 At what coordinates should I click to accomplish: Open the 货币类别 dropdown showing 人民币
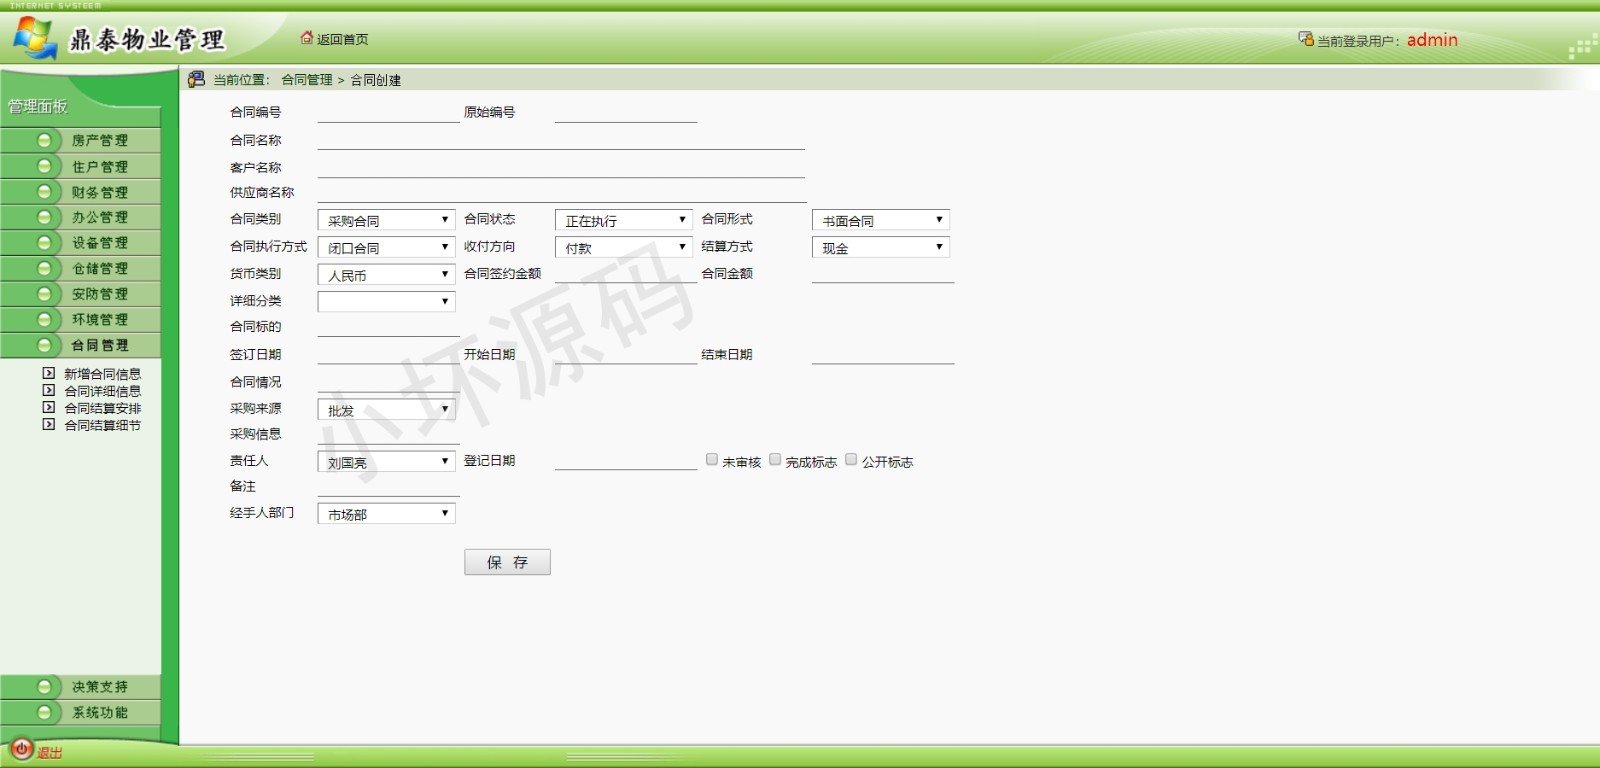[387, 274]
